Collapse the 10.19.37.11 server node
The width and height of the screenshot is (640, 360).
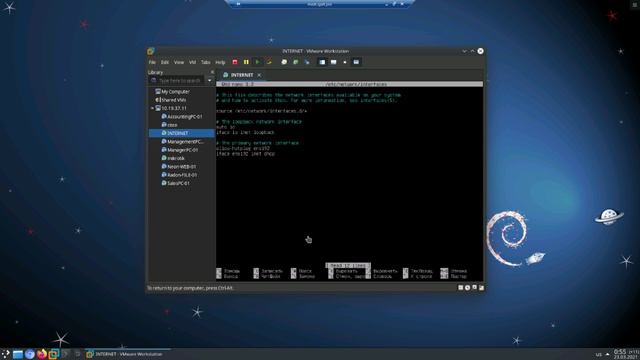pos(152,108)
